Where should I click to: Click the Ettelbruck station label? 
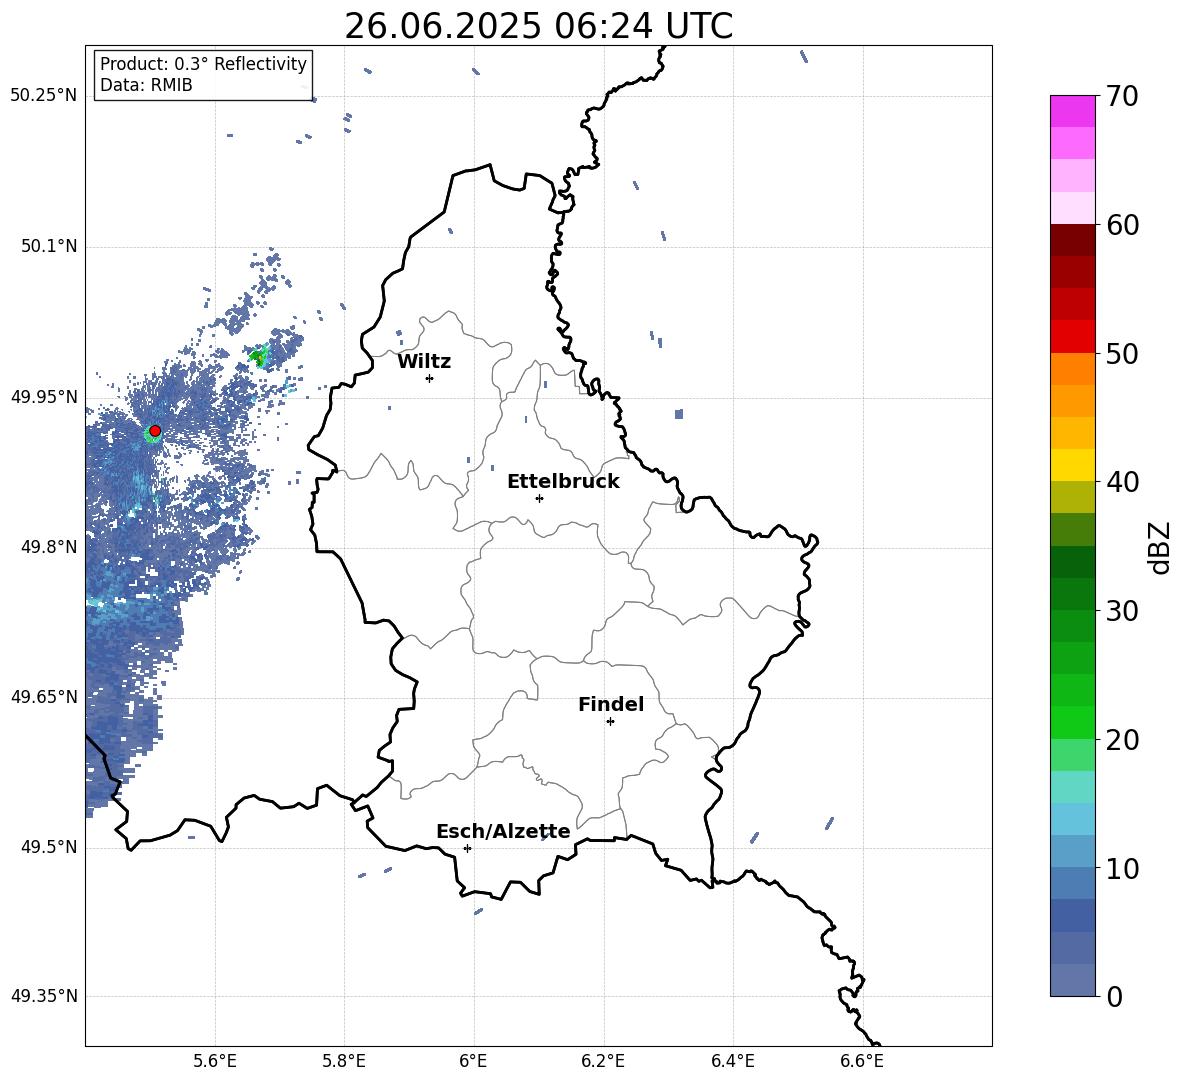pyautogui.click(x=563, y=482)
